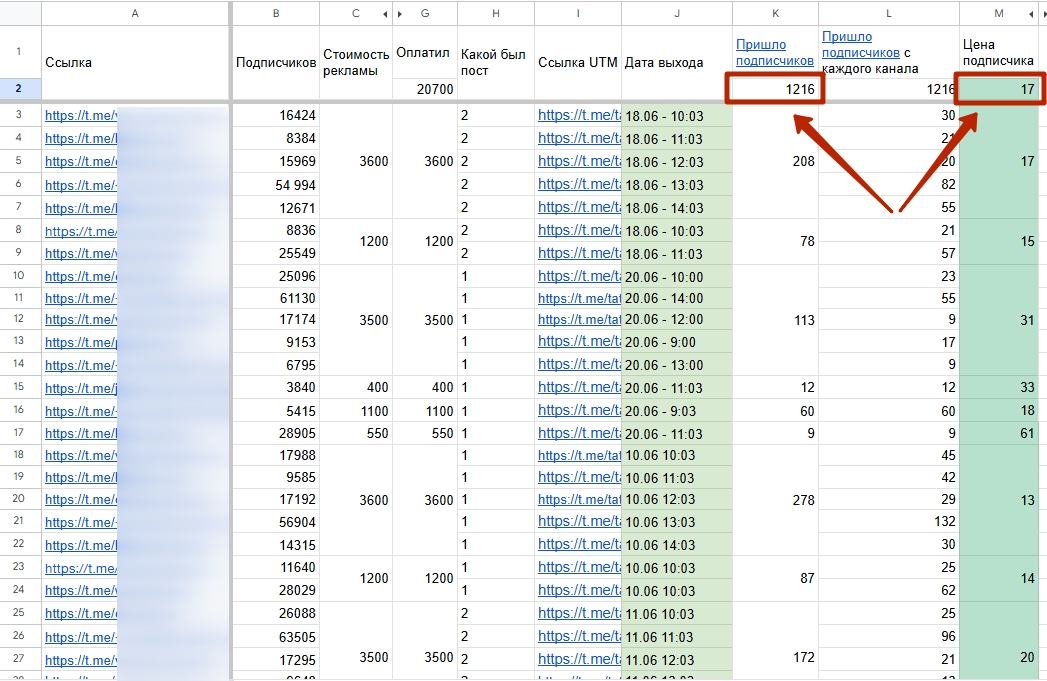Expand hidden columns arrow beside column M letter
This screenshot has height=681, width=1047.
[x=1032, y=14]
